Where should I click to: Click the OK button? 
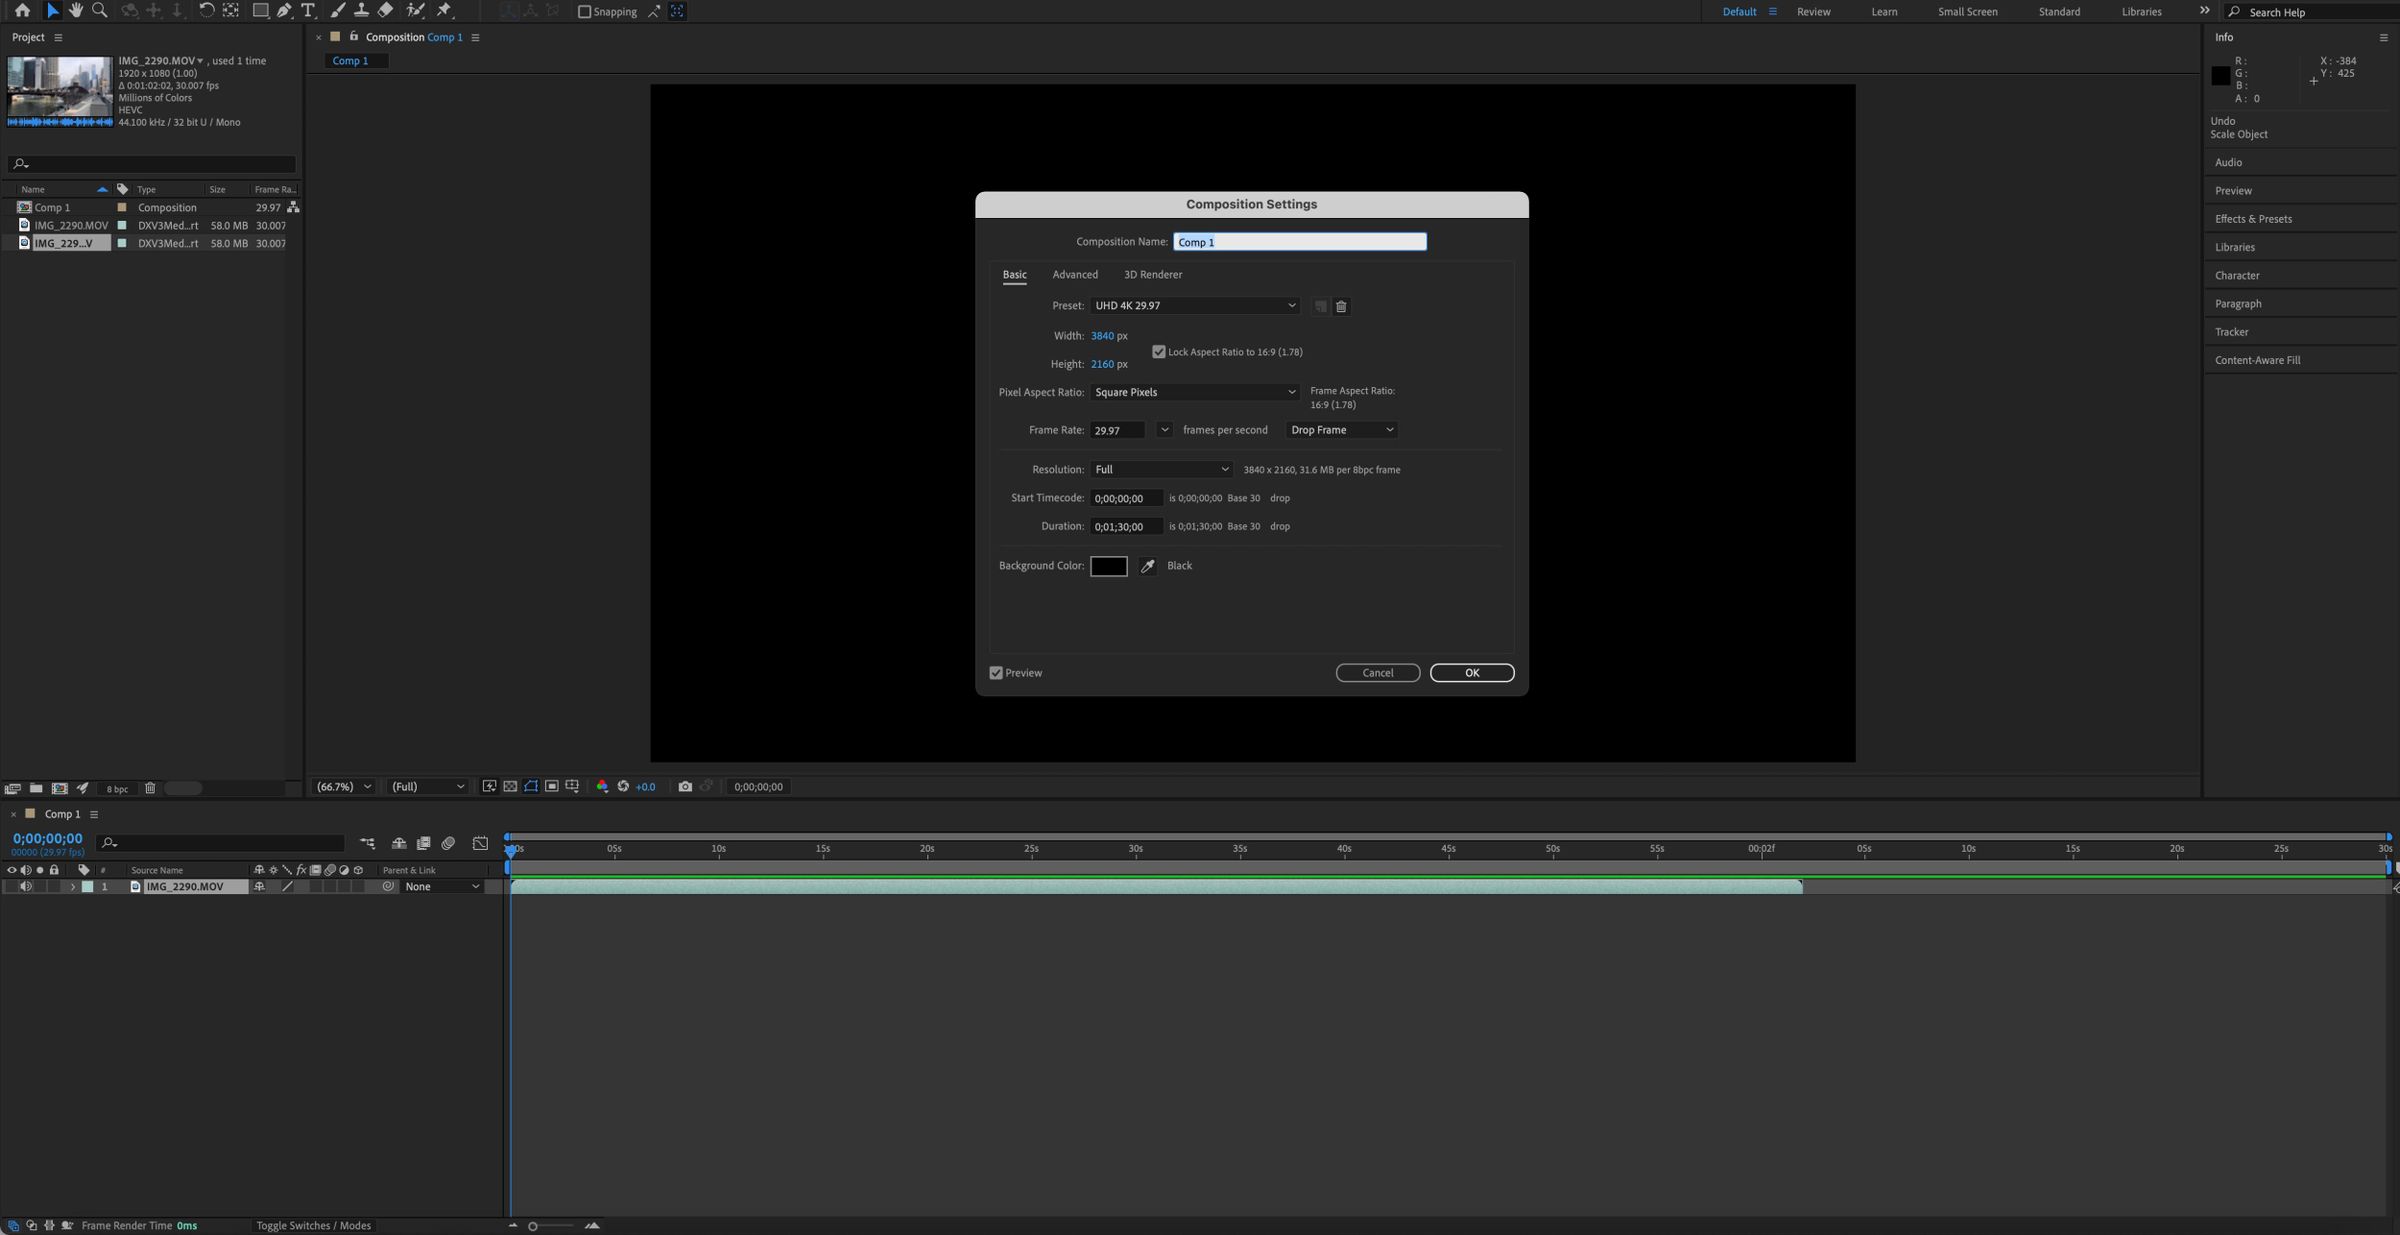point(1471,673)
